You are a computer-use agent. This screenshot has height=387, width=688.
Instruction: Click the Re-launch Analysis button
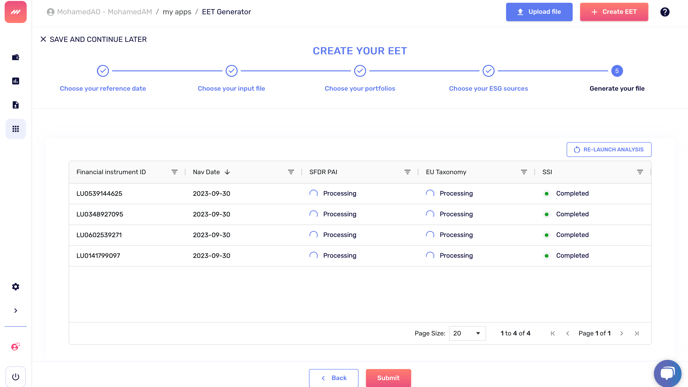tap(609, 150)
